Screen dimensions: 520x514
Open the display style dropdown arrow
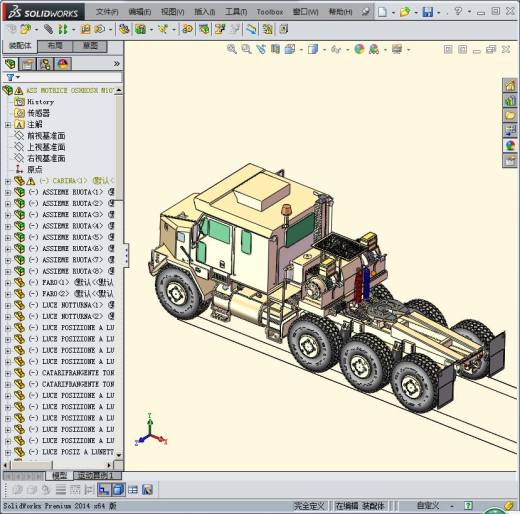click(324, 50)
